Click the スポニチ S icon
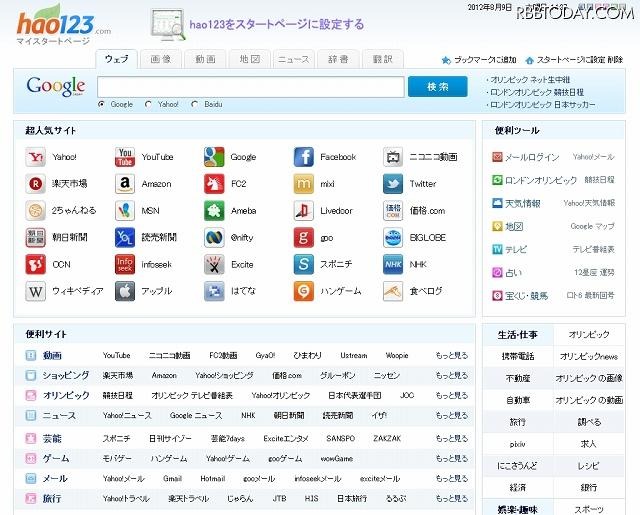 (304, 264)
